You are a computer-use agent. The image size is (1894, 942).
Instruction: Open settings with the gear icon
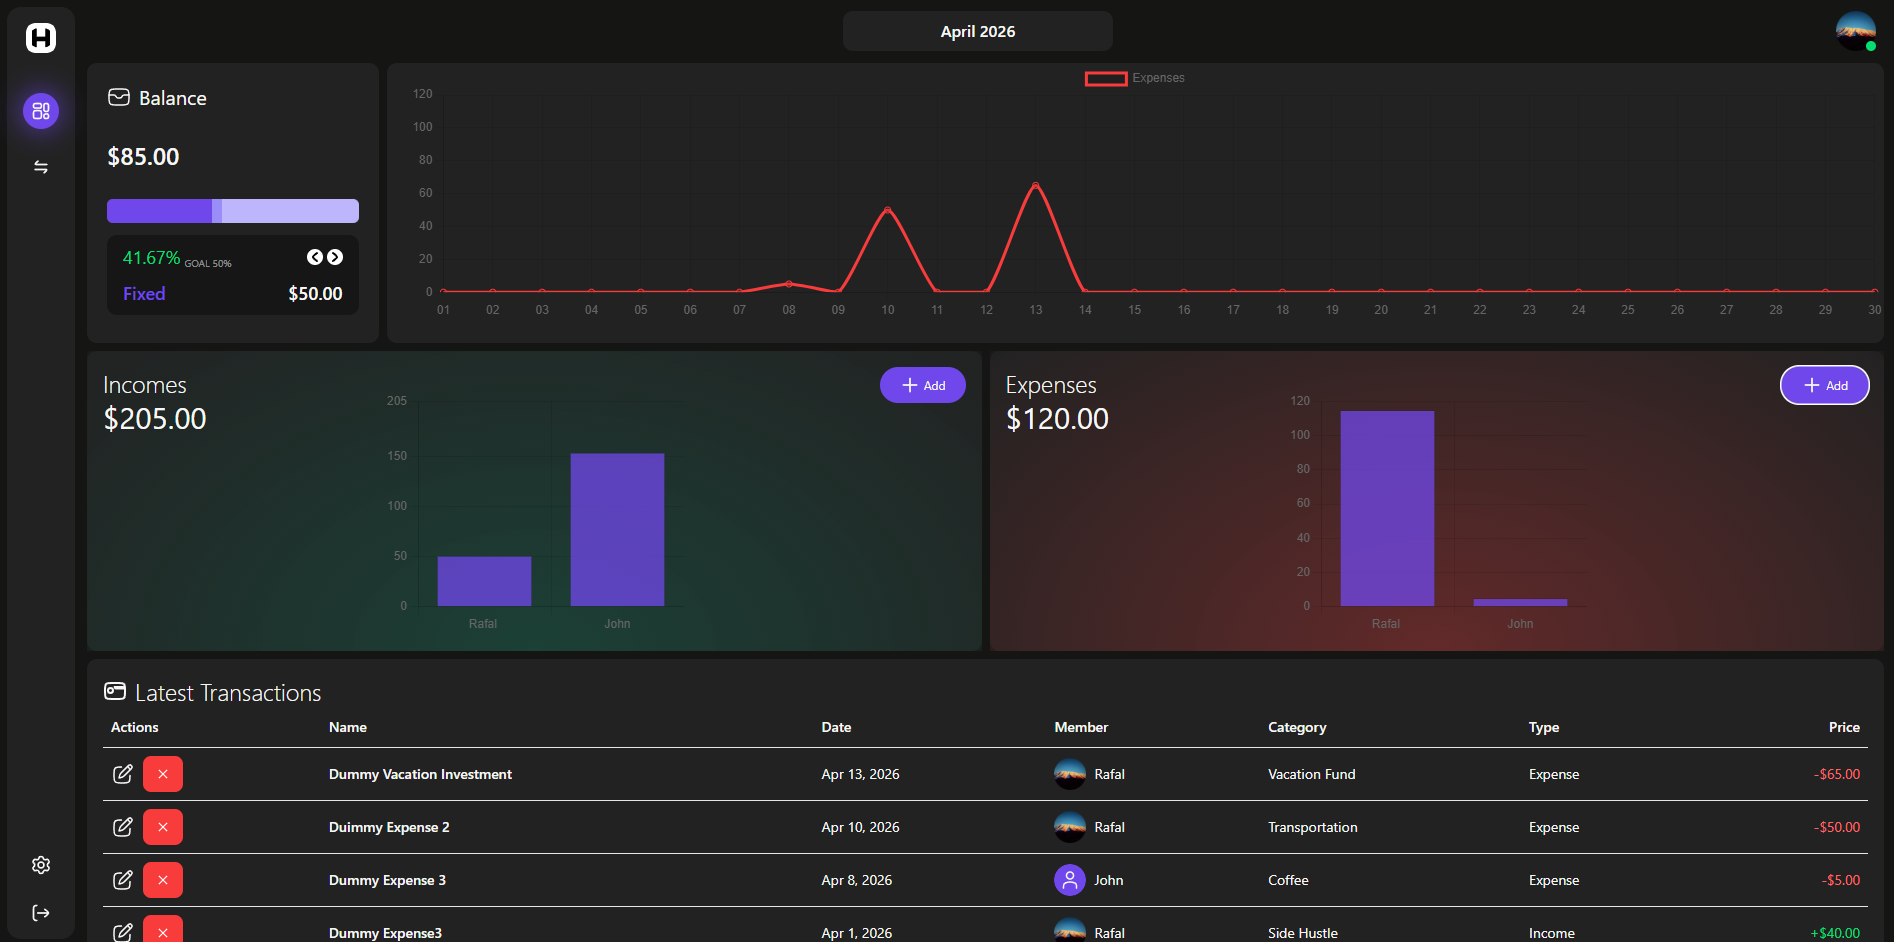pyautogui.click(x=41, y=865)
